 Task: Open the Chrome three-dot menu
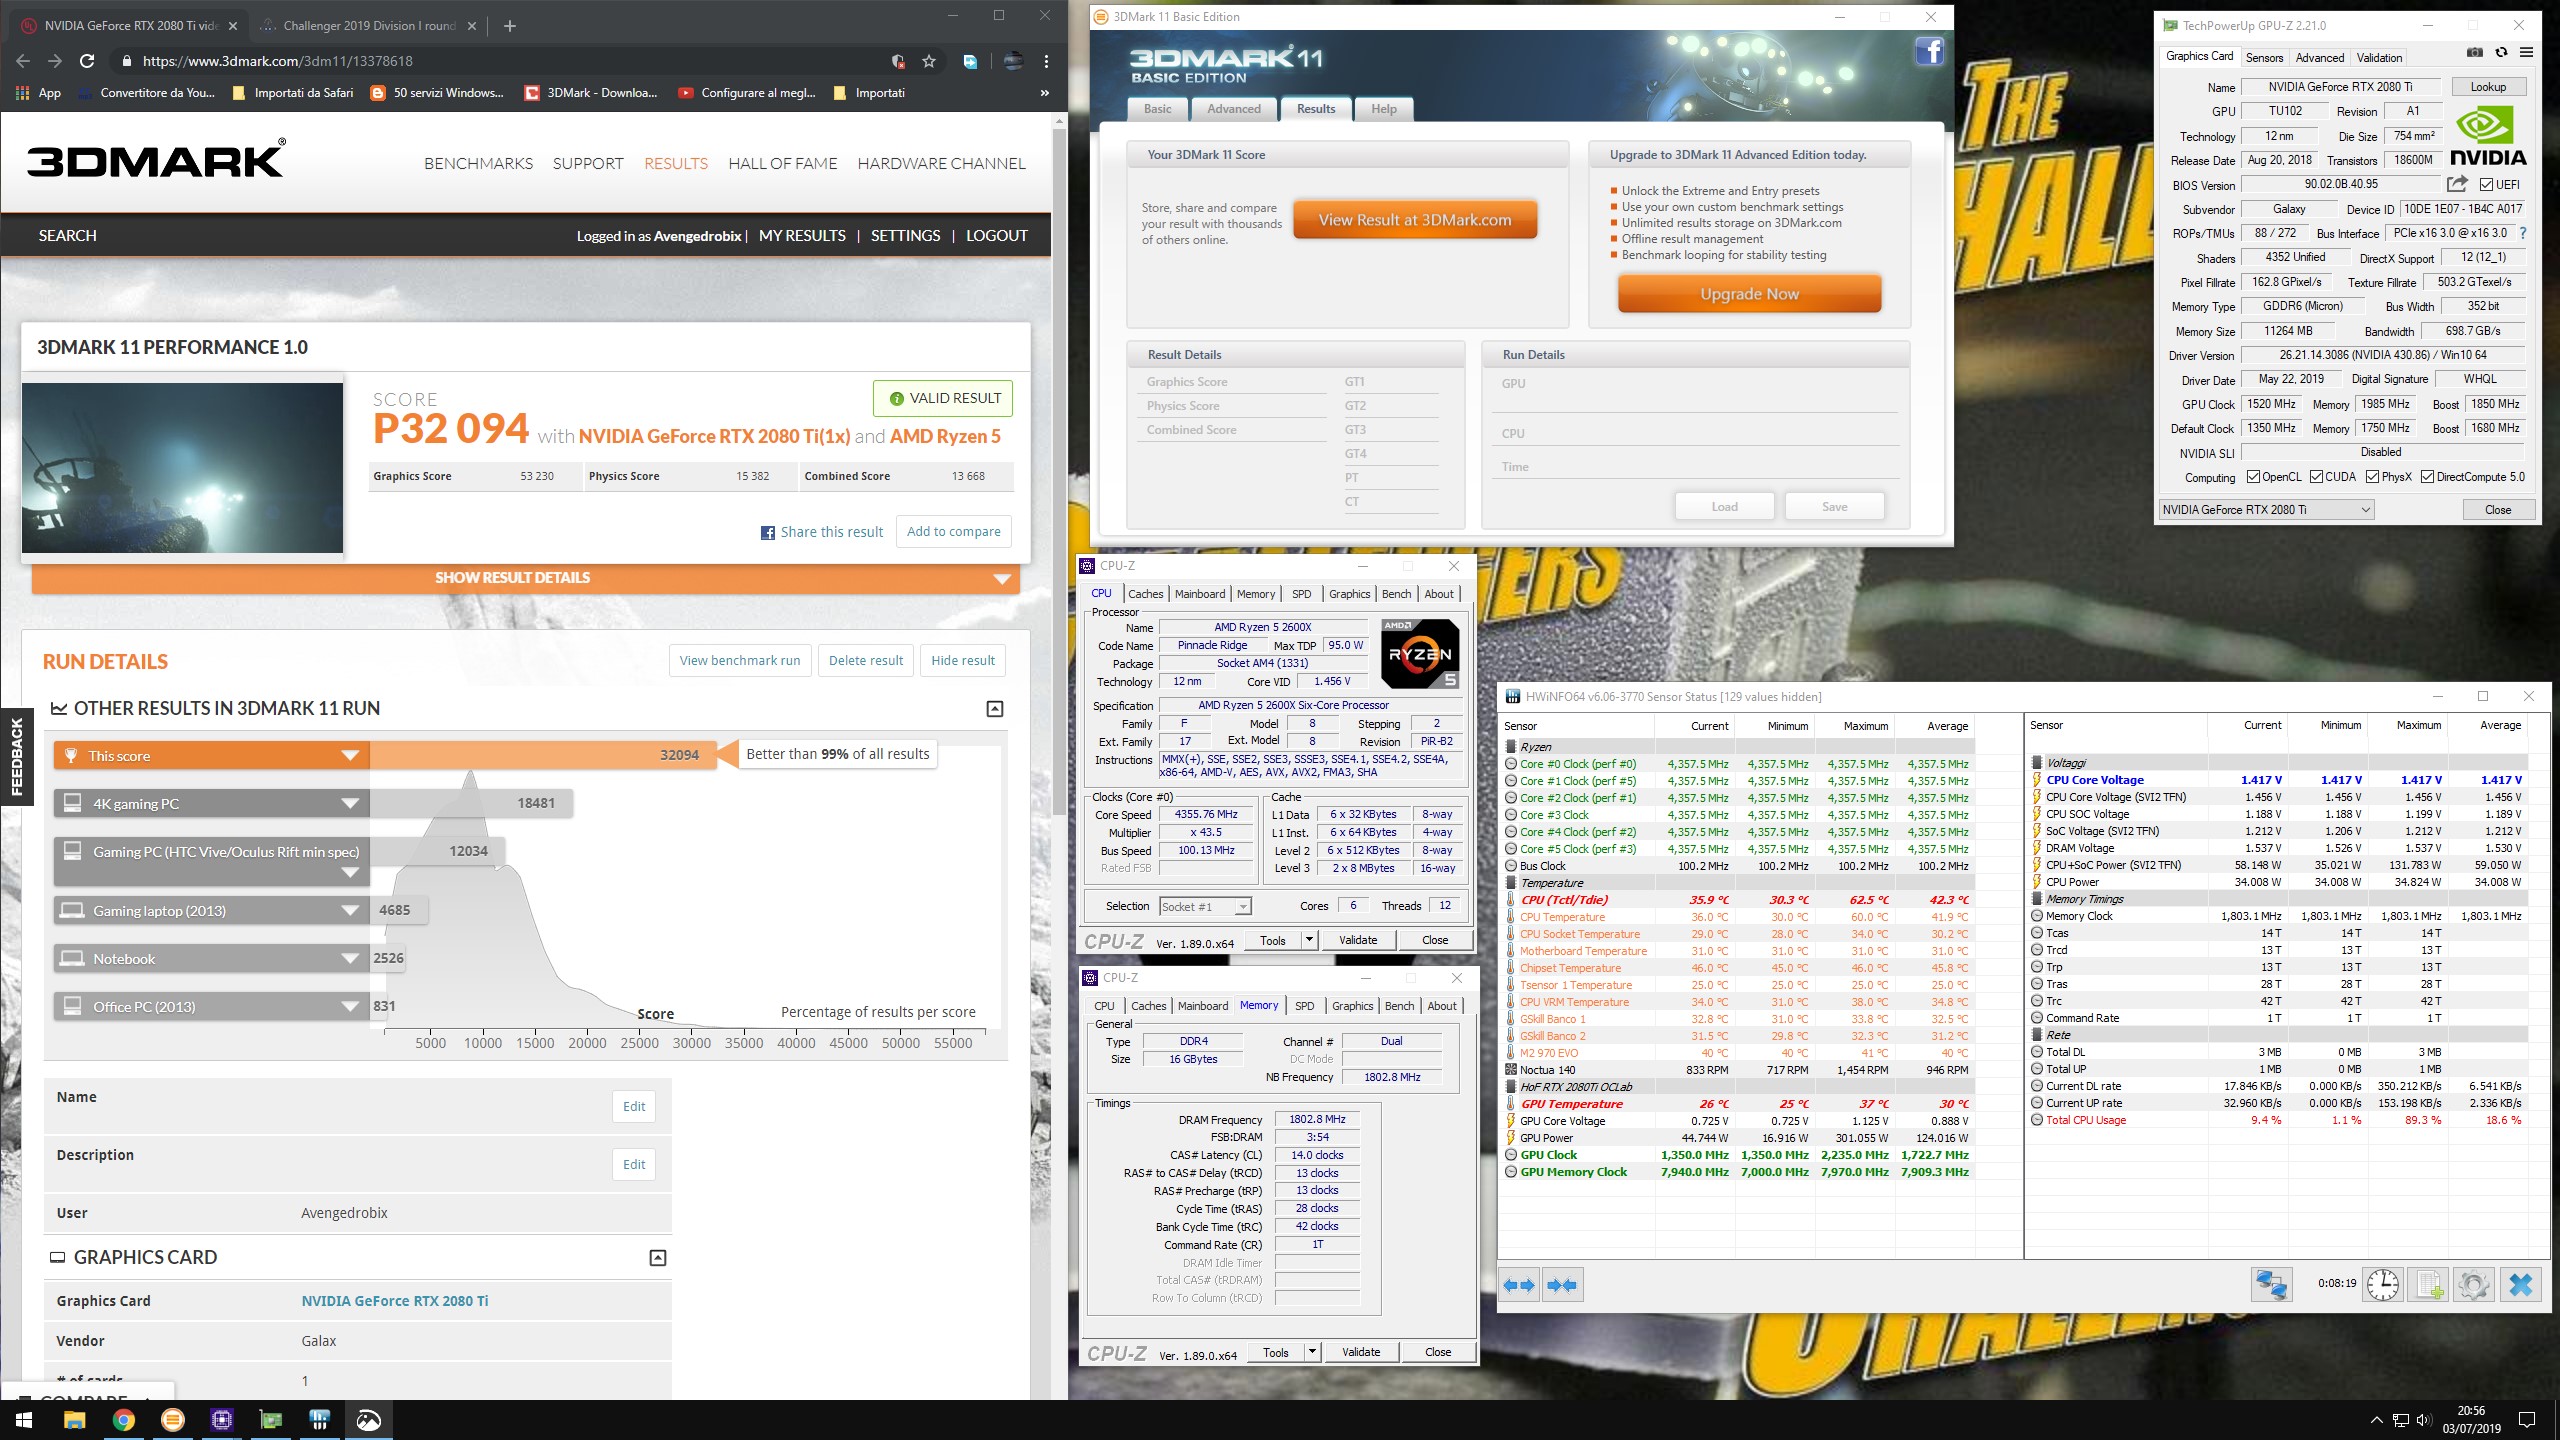click(1046, 61)
